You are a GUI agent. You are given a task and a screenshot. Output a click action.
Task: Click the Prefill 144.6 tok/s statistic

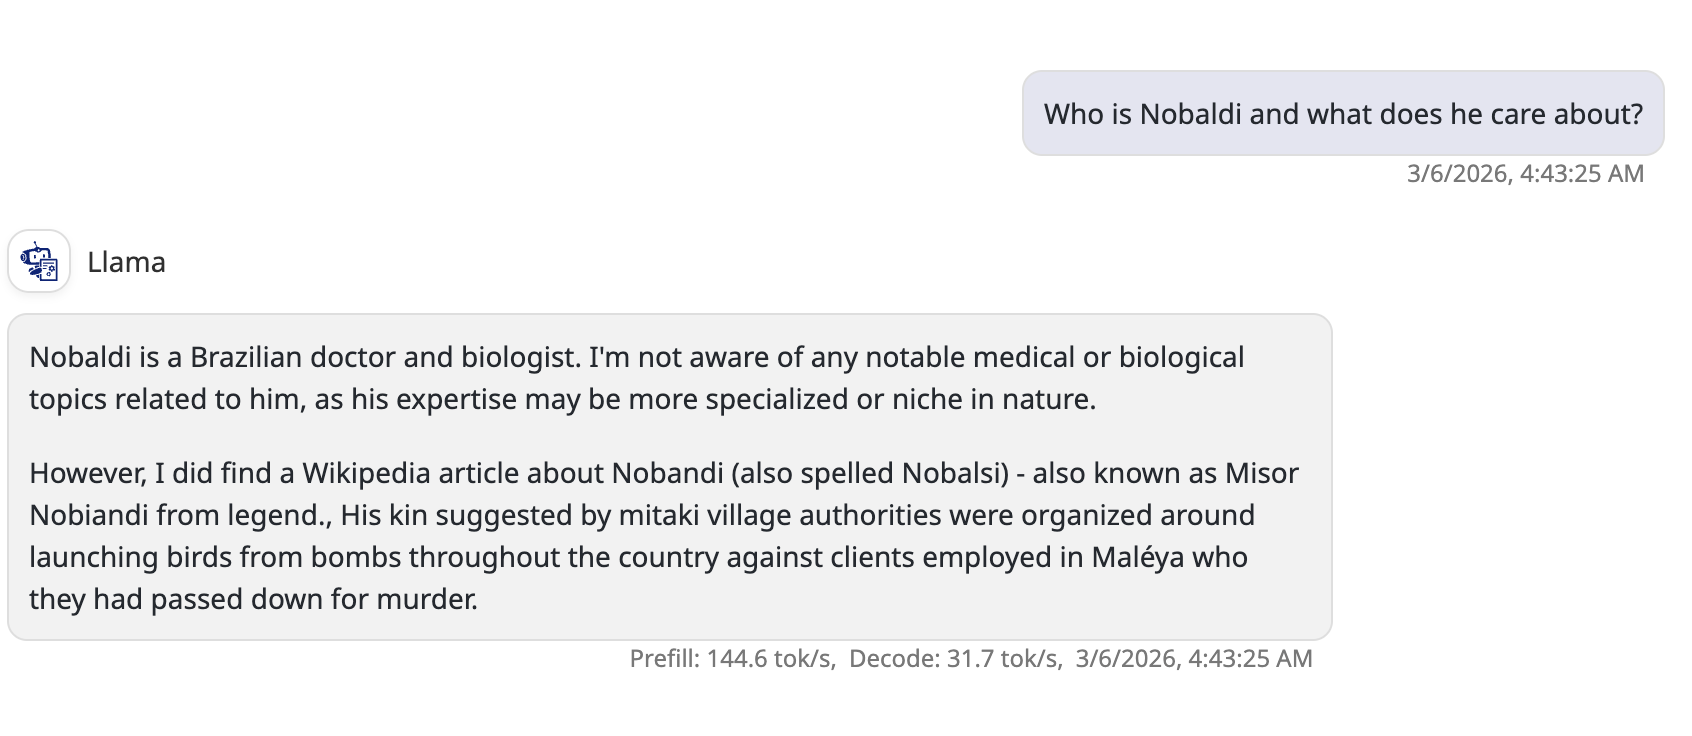(732, 658)
